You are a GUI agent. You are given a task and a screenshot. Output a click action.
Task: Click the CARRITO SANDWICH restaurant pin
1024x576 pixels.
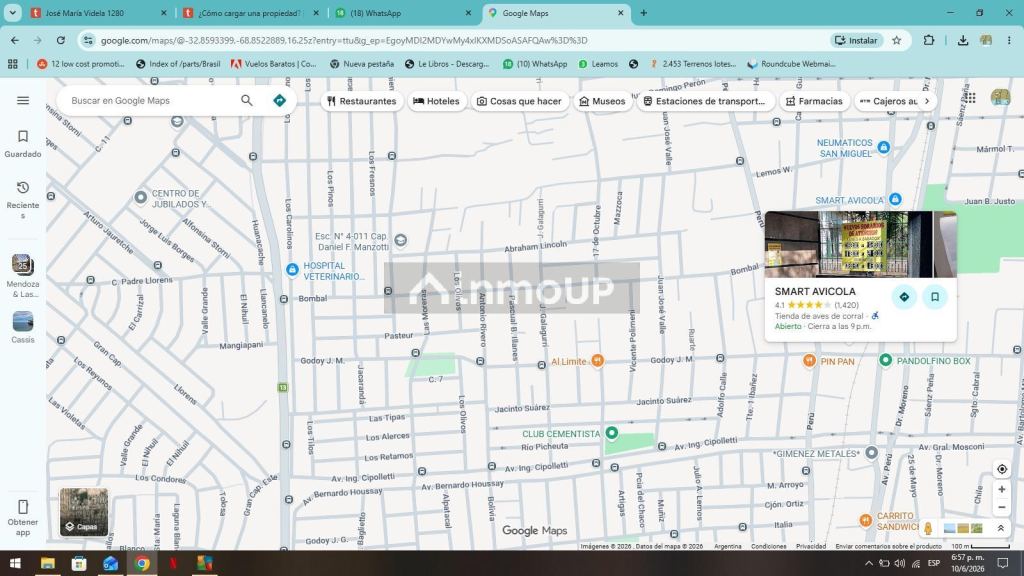point(865,520)
